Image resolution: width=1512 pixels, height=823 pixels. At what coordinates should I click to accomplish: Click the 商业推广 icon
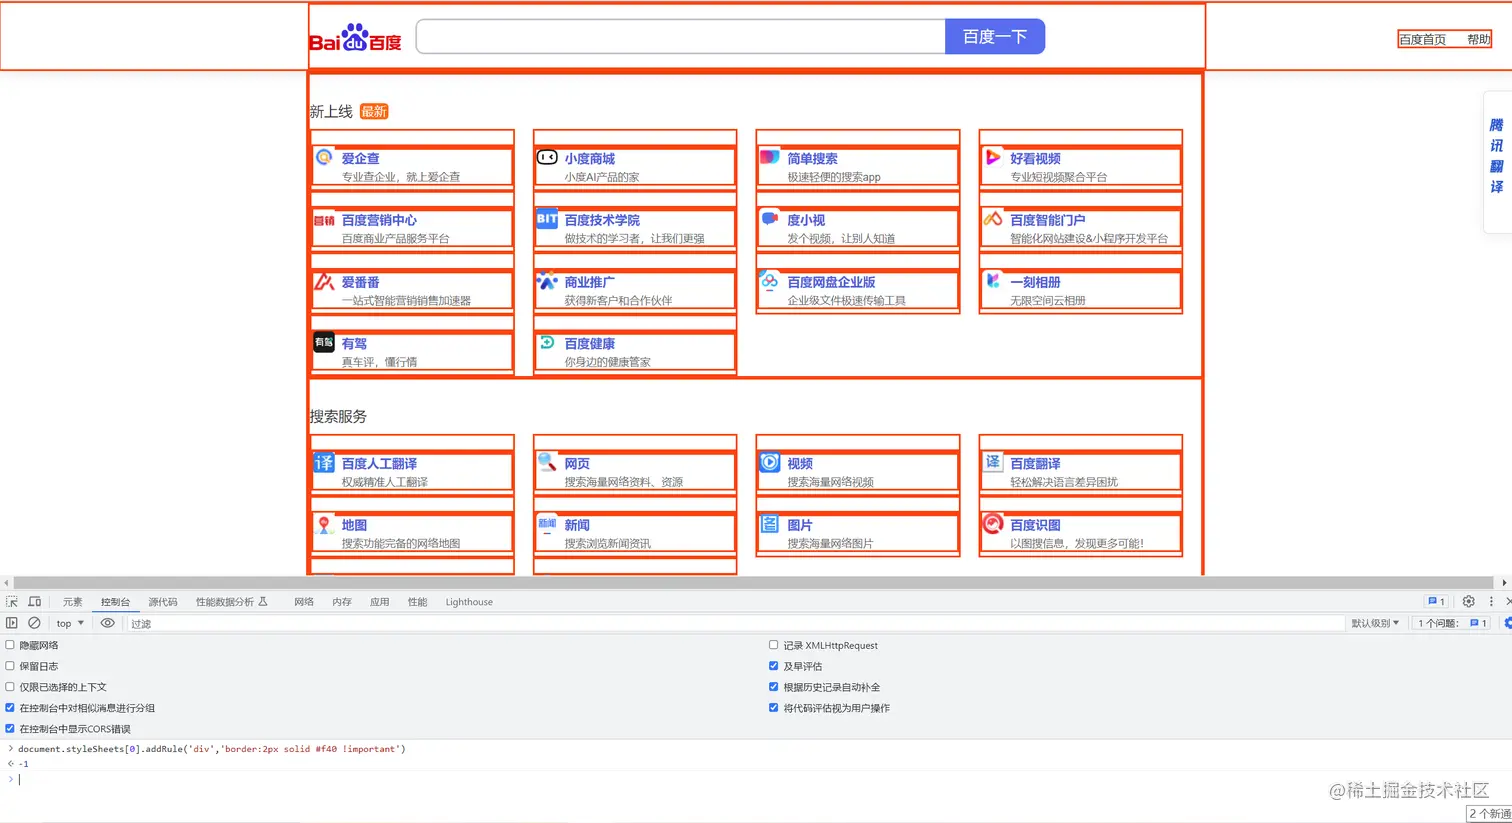click(x=547, y=281)
